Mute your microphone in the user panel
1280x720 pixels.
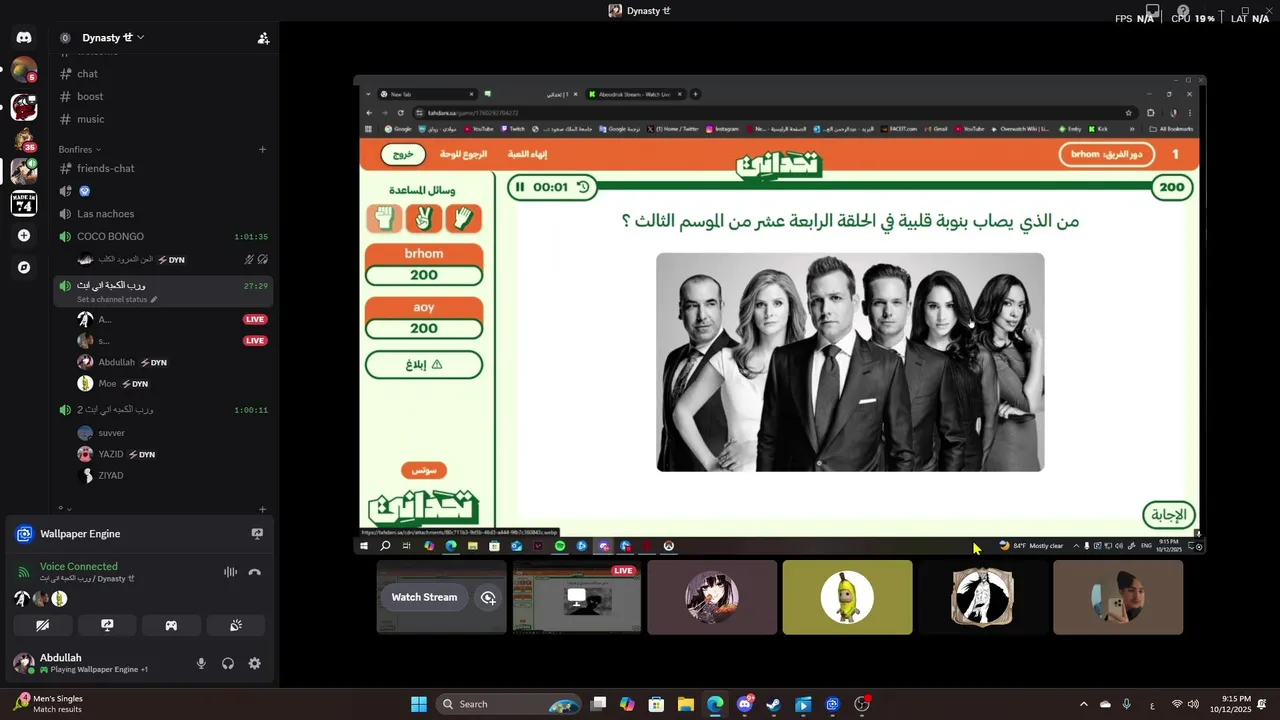tap(201, 663)
